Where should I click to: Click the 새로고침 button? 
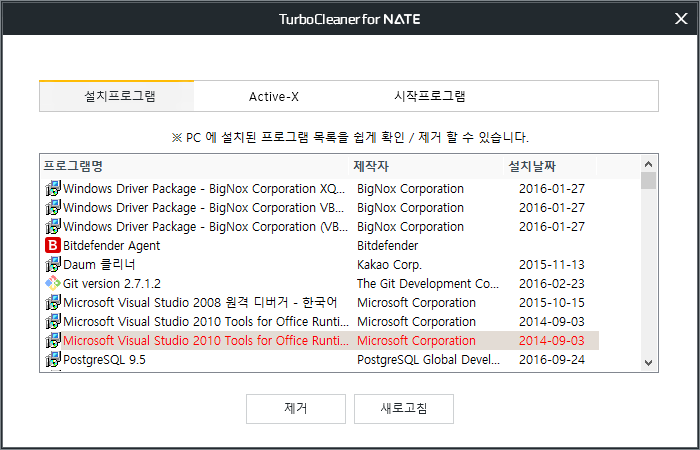coord(404,408)
